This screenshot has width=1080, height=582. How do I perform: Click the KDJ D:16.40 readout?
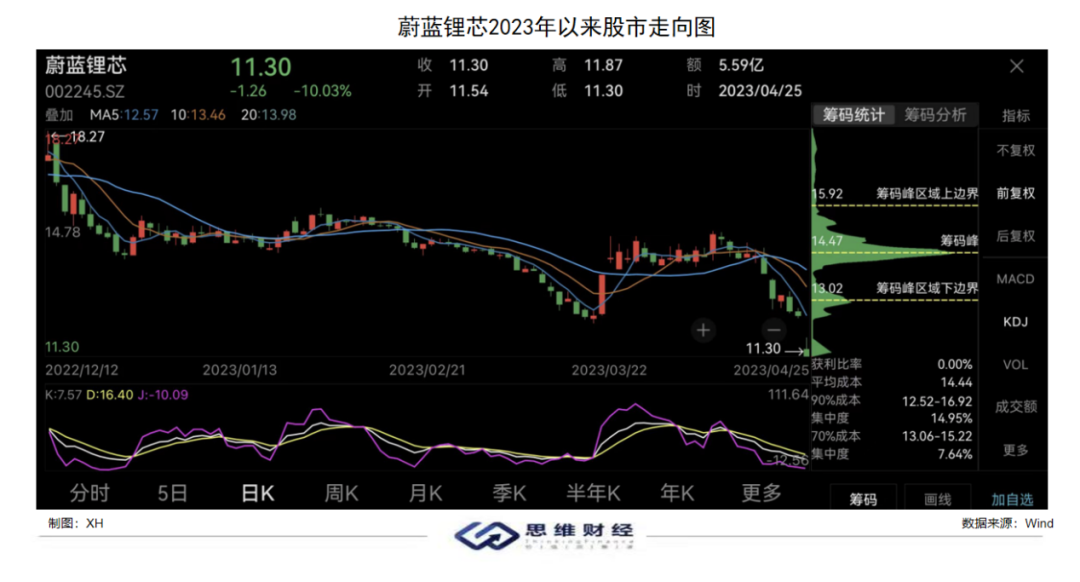point(110,395)
